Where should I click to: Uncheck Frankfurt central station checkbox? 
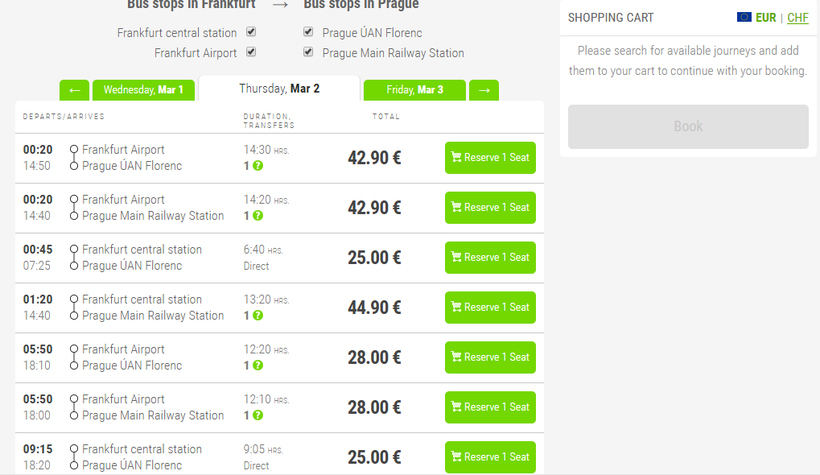click(251, 33)
